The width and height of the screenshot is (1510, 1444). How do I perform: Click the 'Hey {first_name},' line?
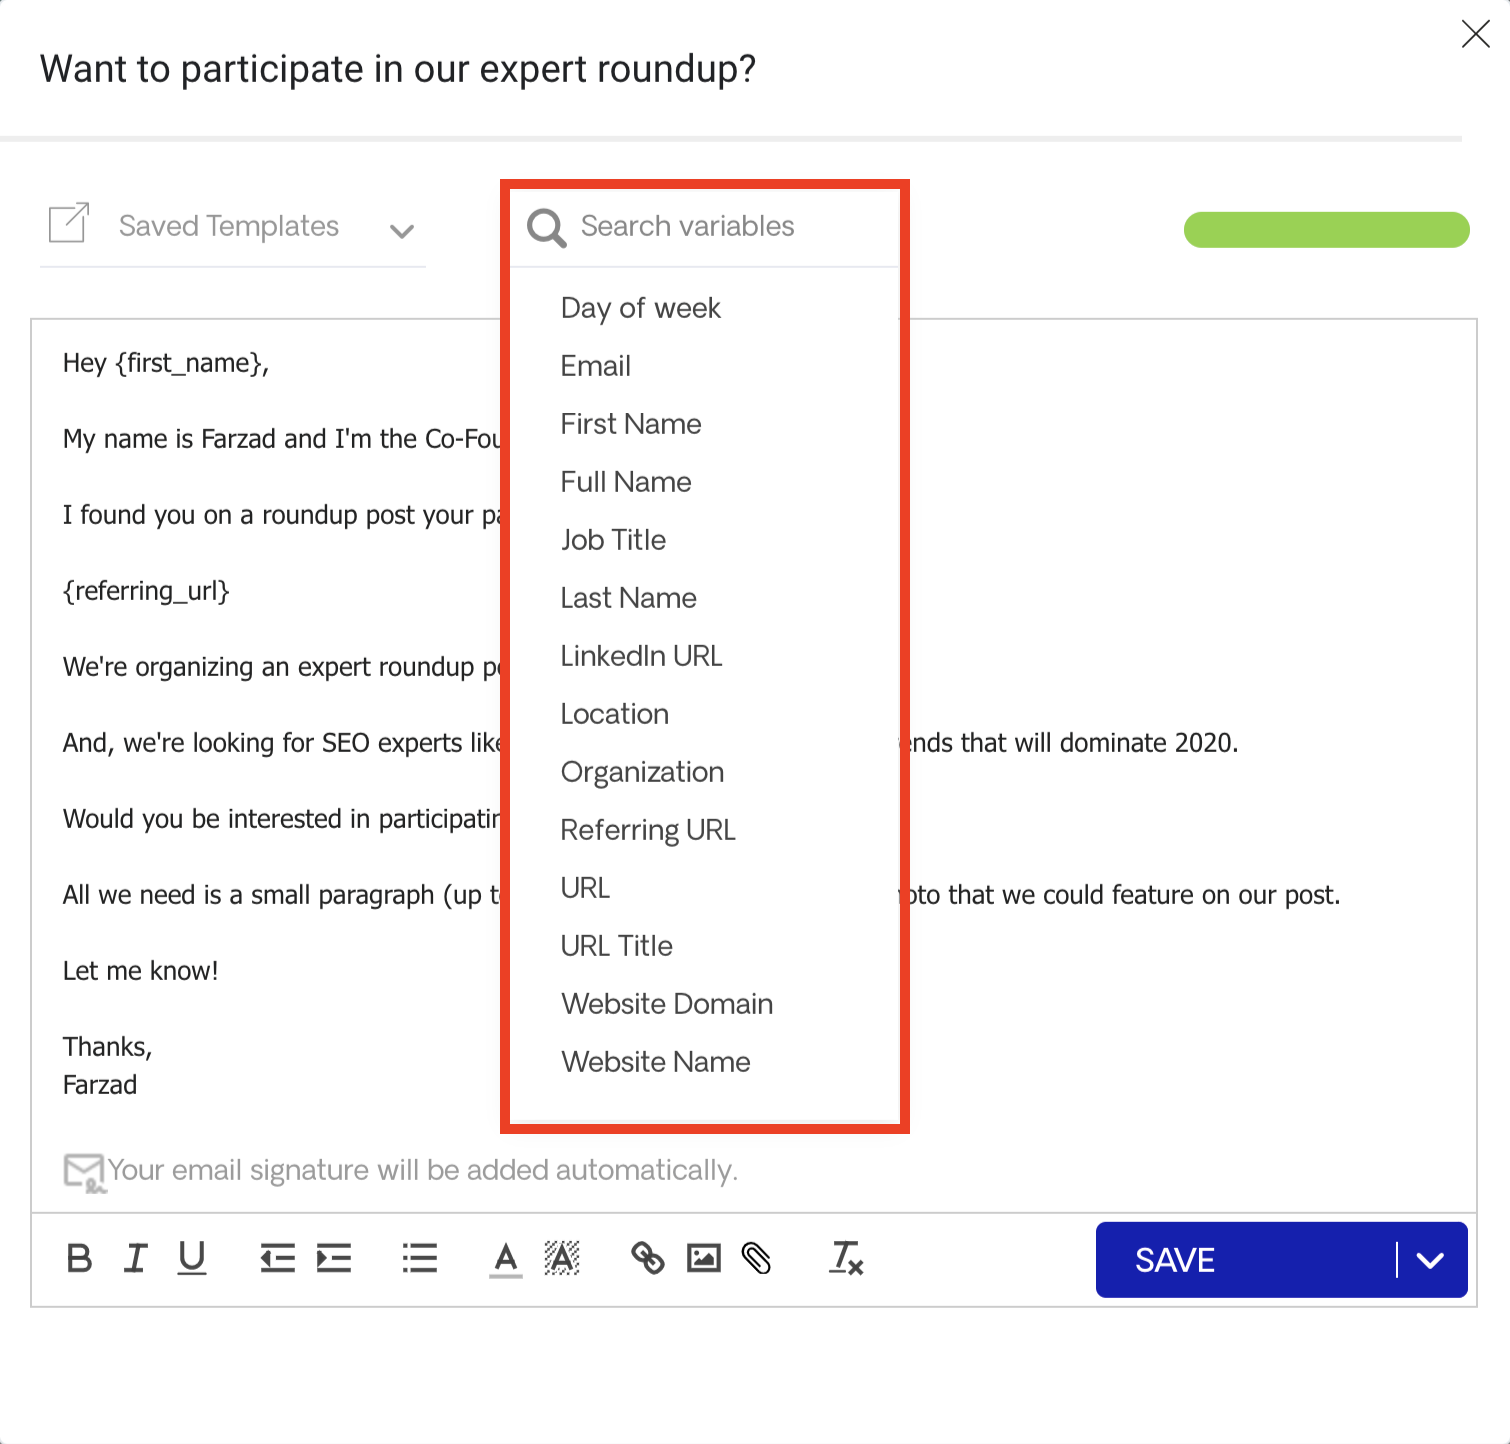(x=166, y=363)
